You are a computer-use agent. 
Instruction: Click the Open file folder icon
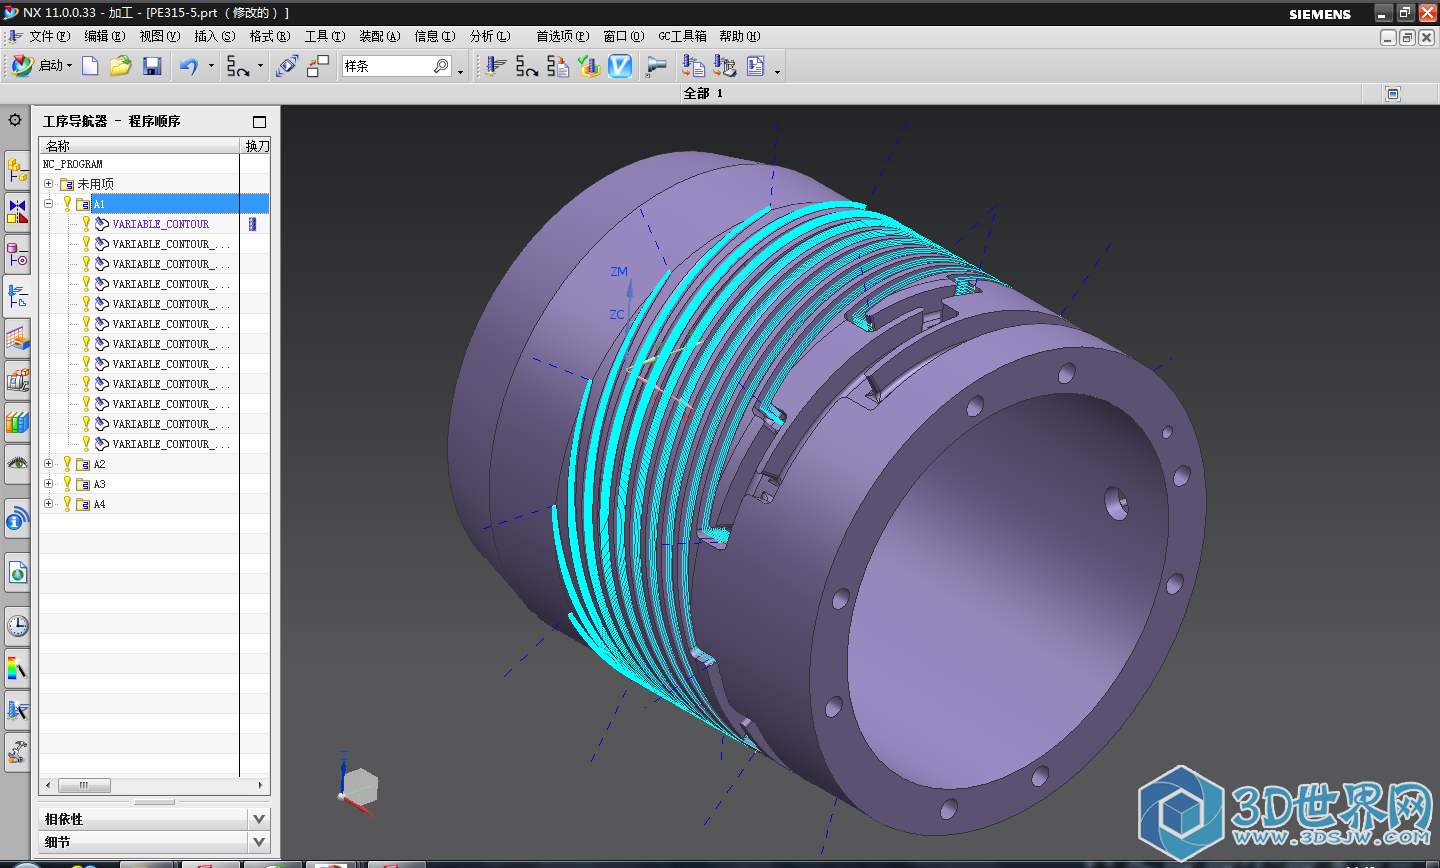(x=121, y=66)
